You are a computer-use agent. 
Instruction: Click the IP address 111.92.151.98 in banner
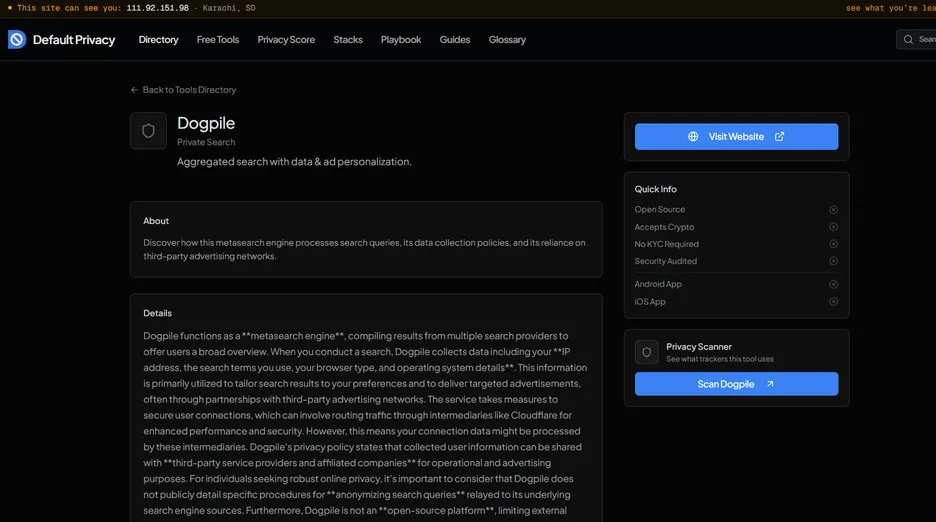[x=158, y=8]
